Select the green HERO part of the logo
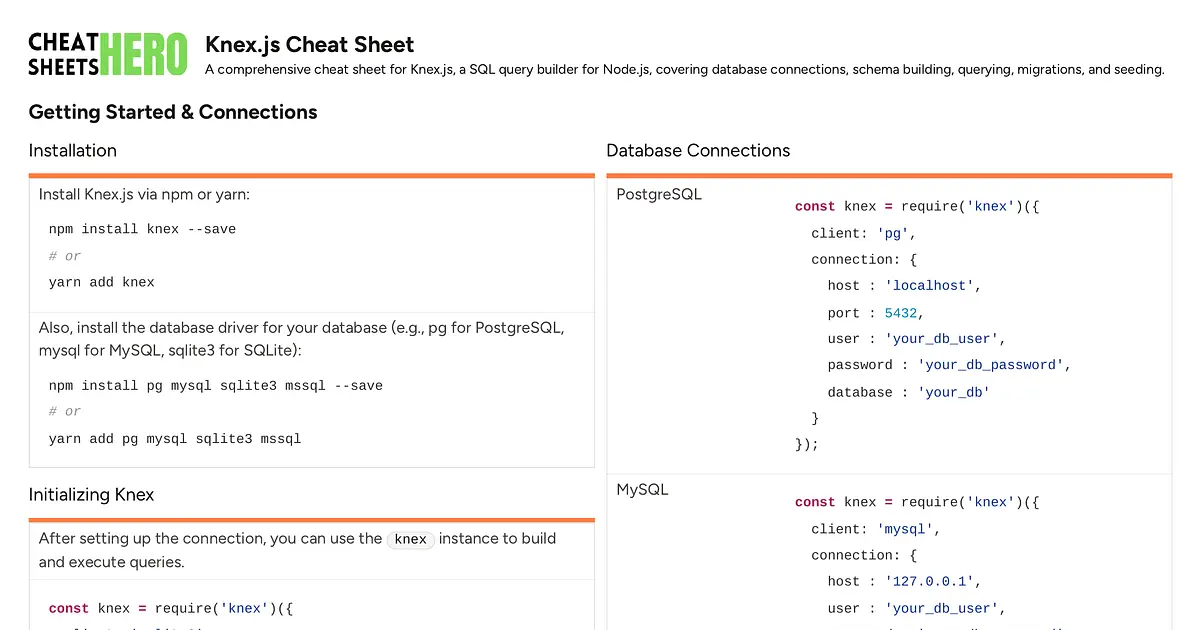This screenshot has height=630, width=1200. point(143,52)
